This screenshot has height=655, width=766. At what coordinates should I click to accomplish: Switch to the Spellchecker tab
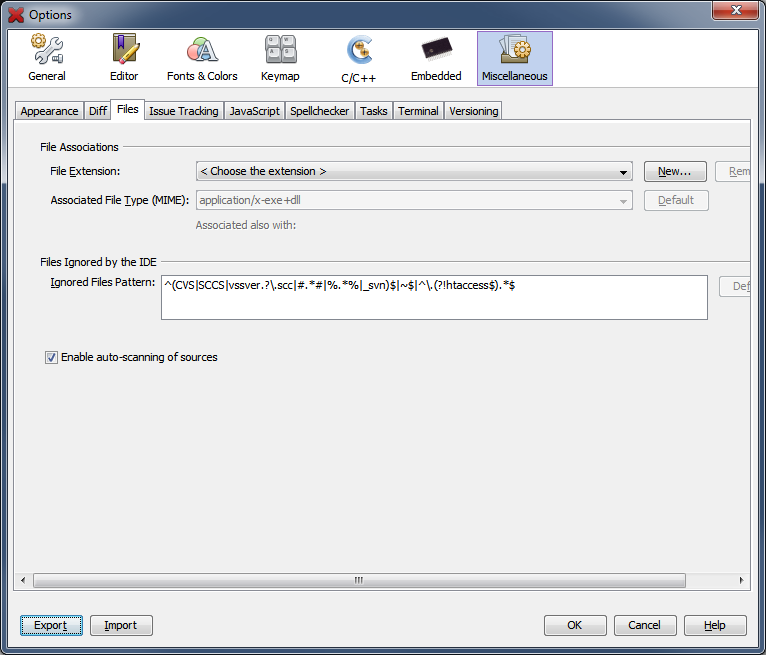coord(319,111)
